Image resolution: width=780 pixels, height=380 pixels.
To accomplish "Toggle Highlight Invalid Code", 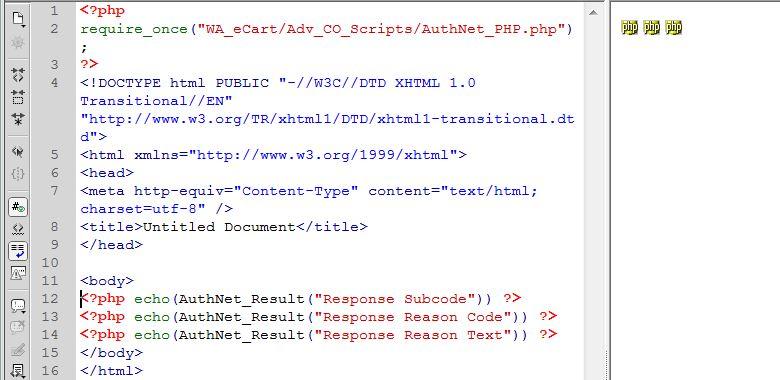I will [18, 229].
